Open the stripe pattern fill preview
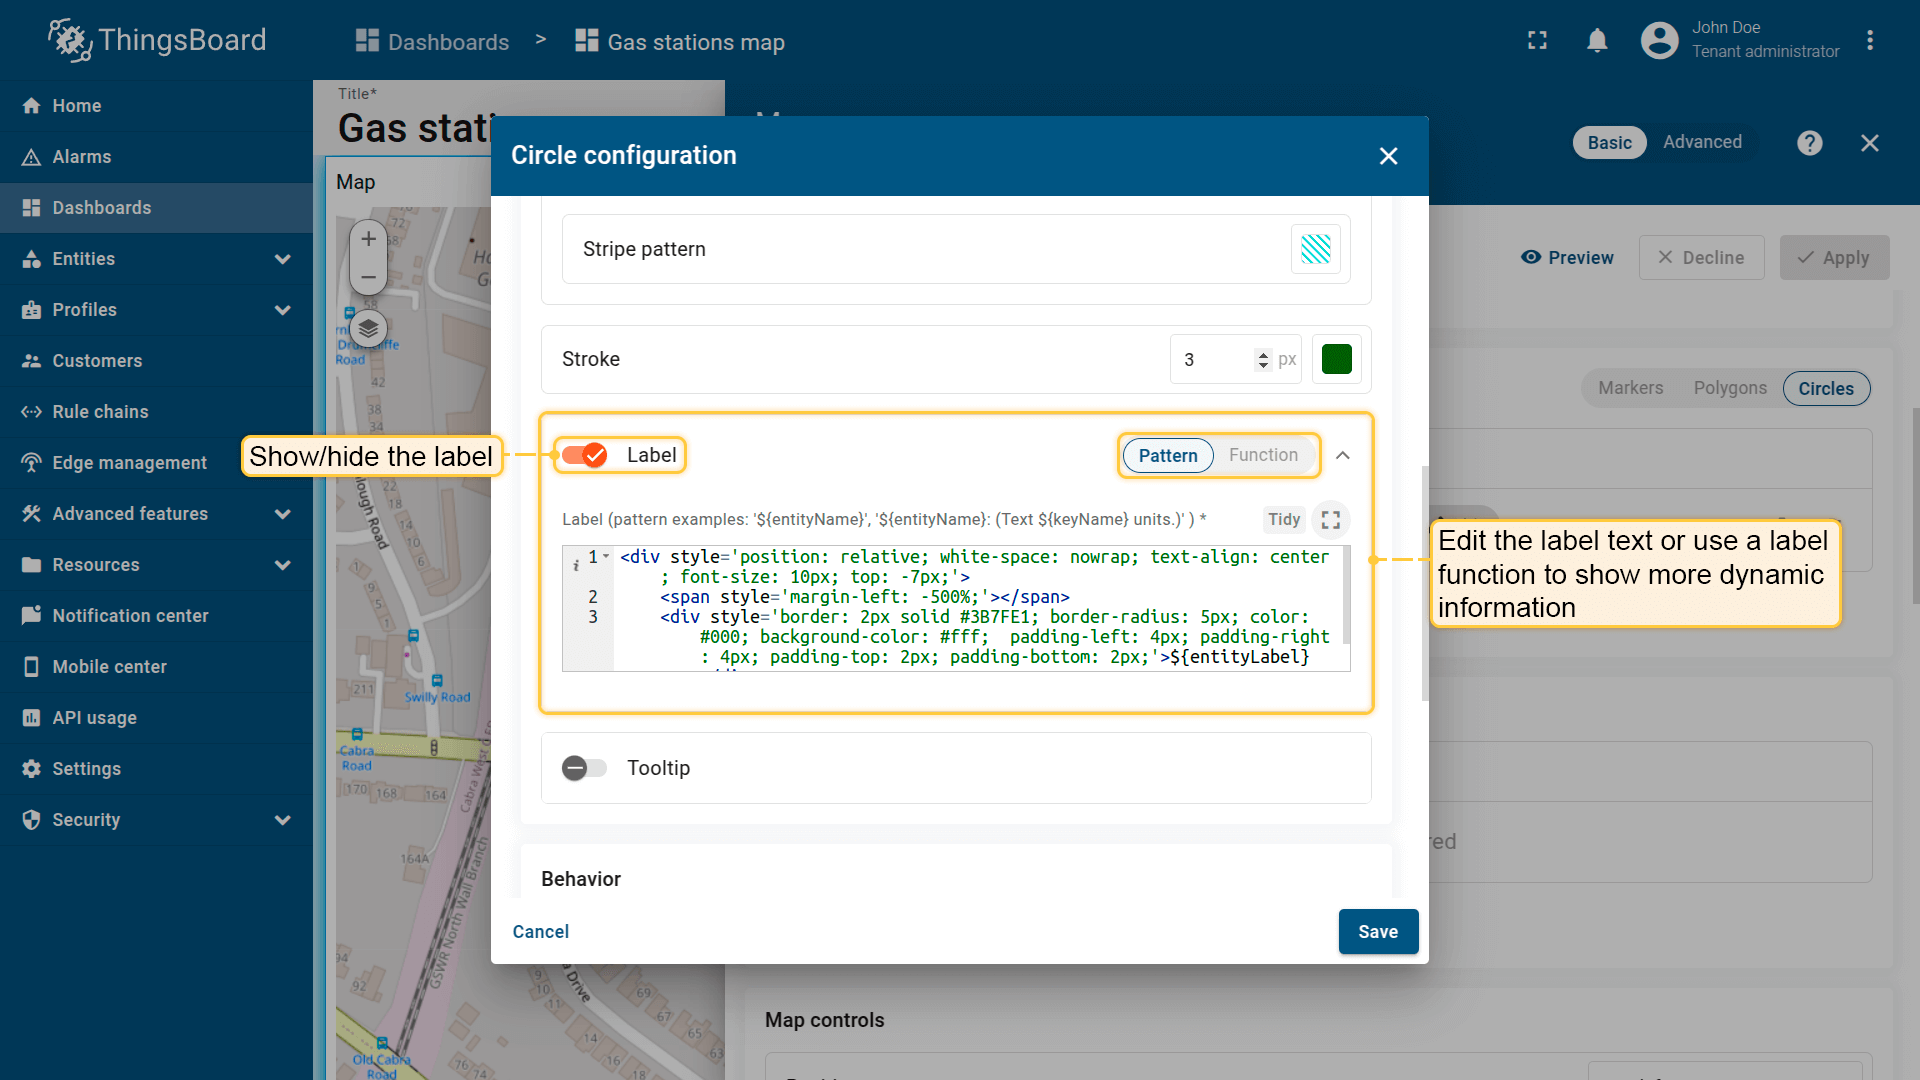 click(1315, 249)
